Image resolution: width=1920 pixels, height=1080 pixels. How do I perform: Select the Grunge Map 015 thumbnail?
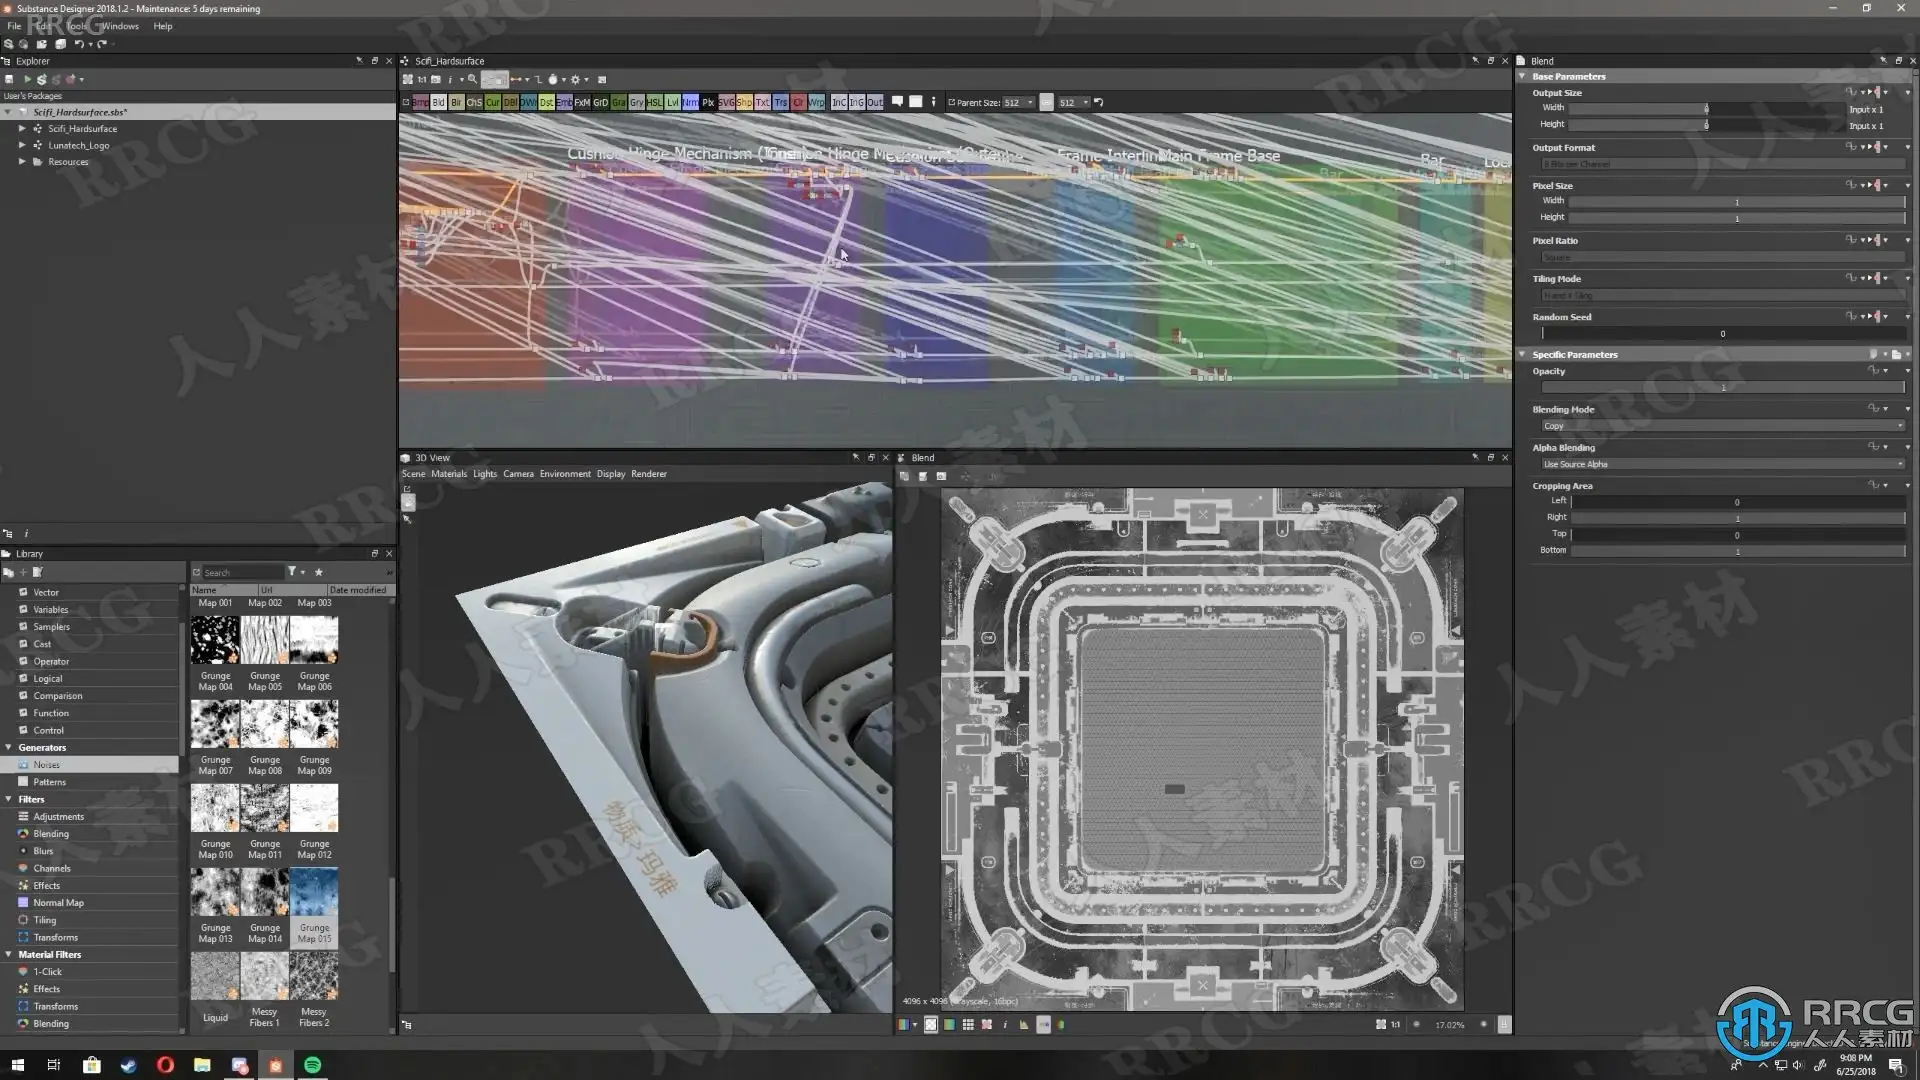(x=314, y=892)
